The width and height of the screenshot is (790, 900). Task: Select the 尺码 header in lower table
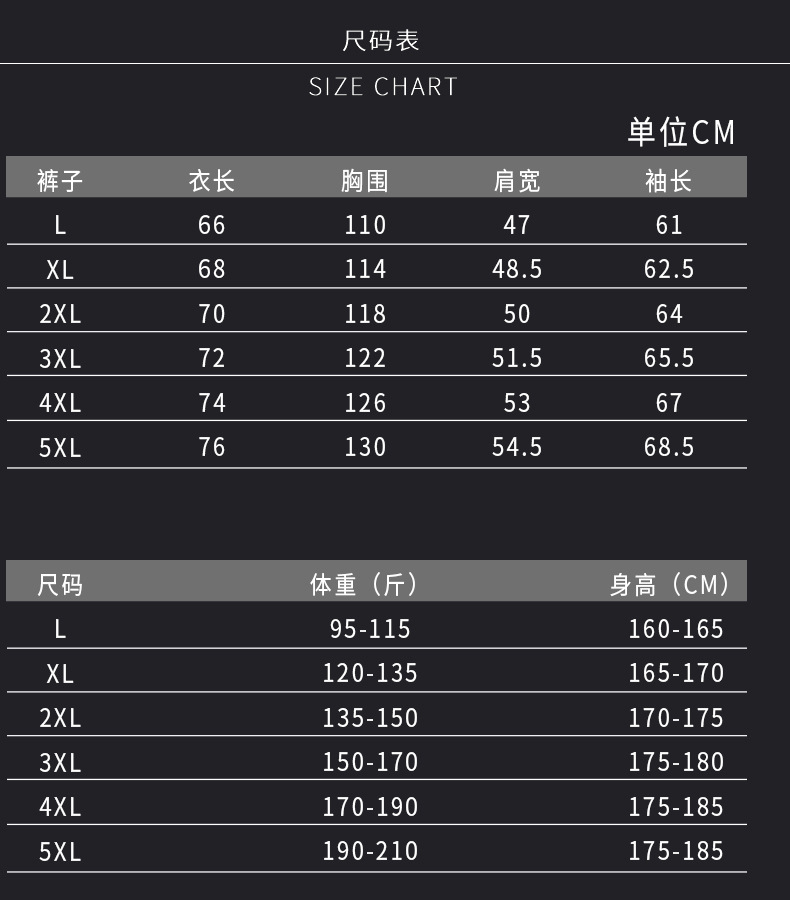[x=60, y=584]
